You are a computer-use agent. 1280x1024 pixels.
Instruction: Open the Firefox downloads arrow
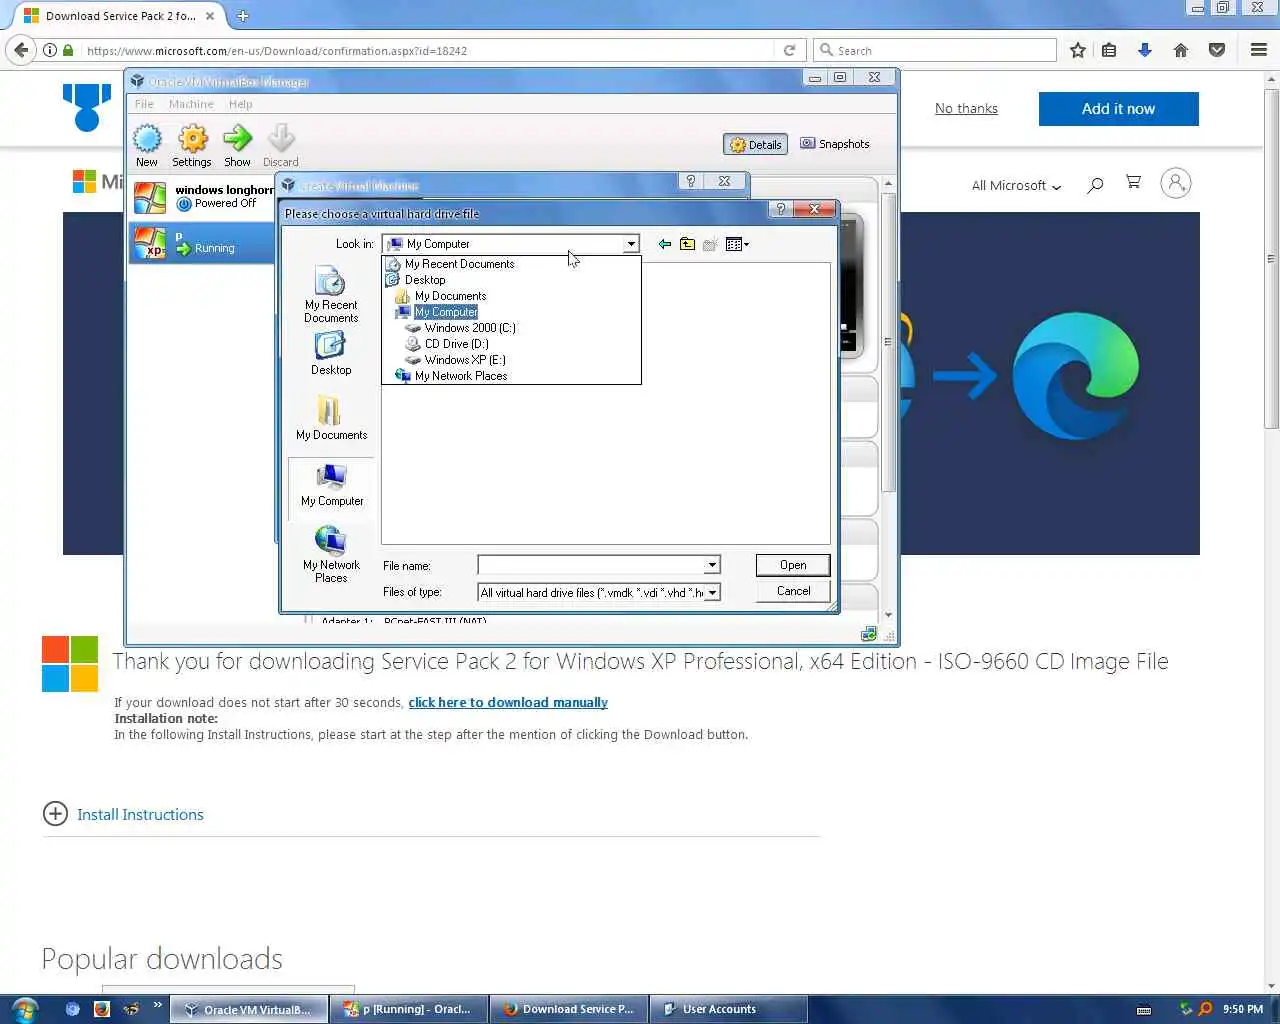(1145, 50)
